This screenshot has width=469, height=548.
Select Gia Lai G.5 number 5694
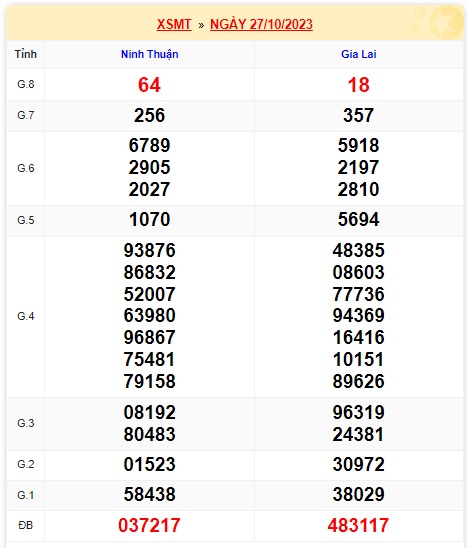click(359, 219)
